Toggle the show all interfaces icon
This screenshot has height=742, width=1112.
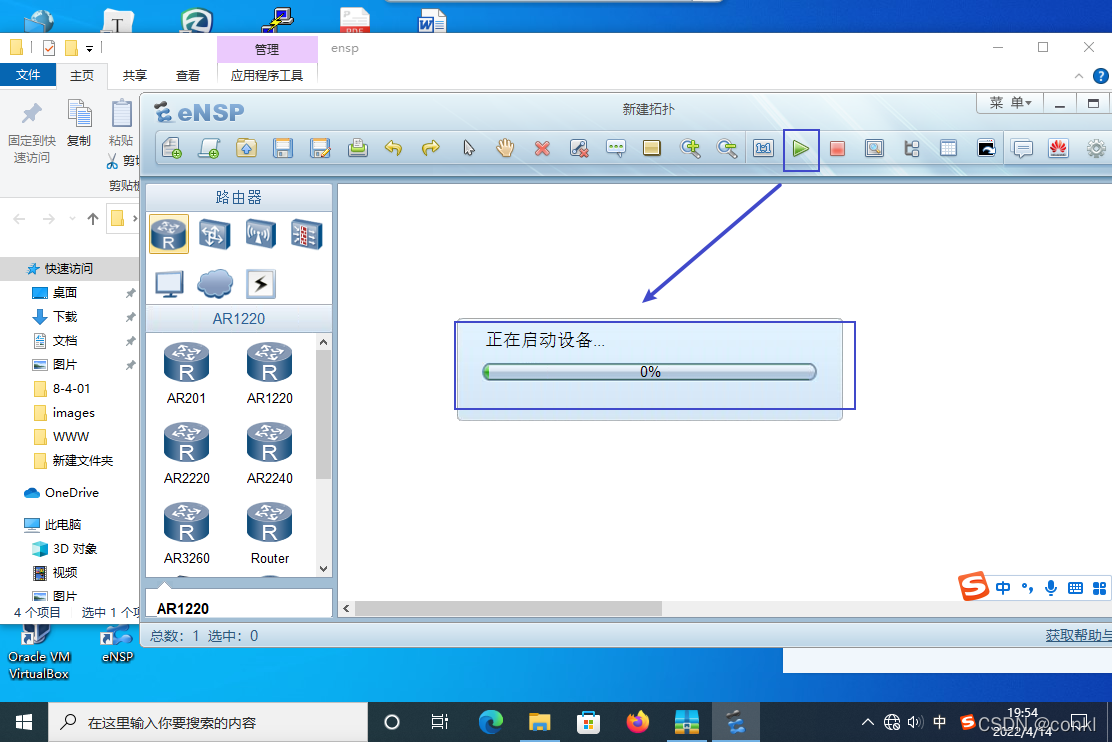911,148
